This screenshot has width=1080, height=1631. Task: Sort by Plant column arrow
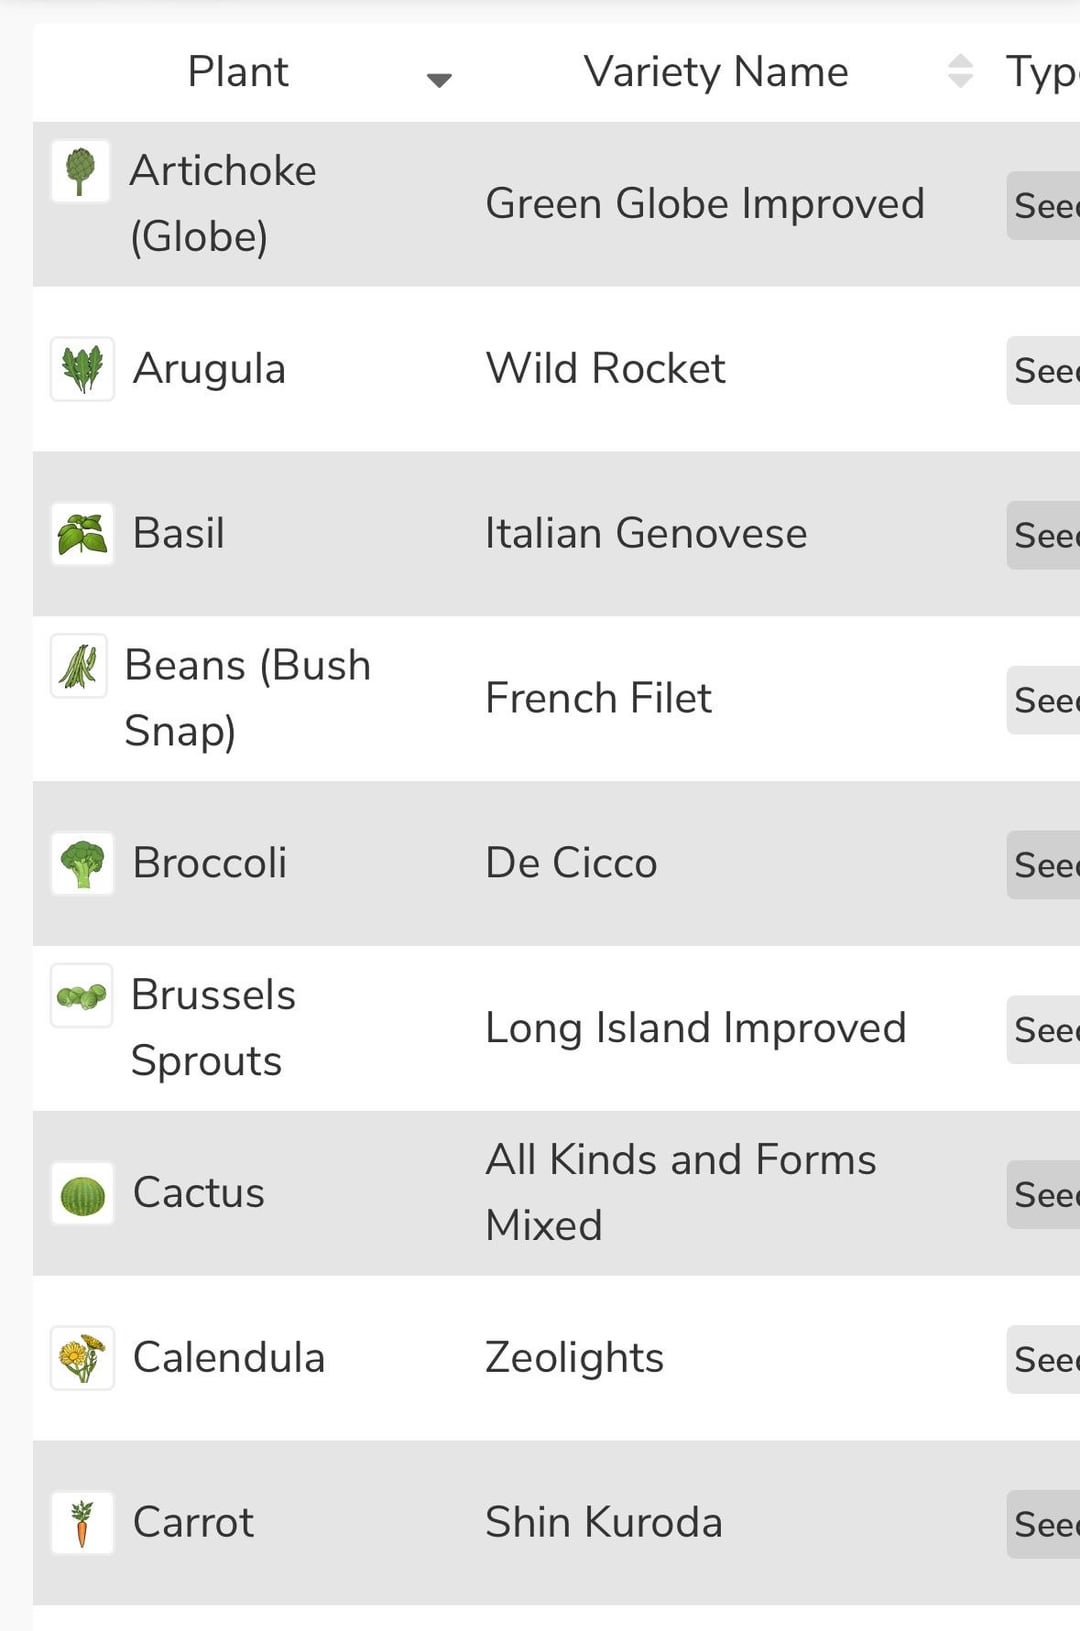click(439, 79)
